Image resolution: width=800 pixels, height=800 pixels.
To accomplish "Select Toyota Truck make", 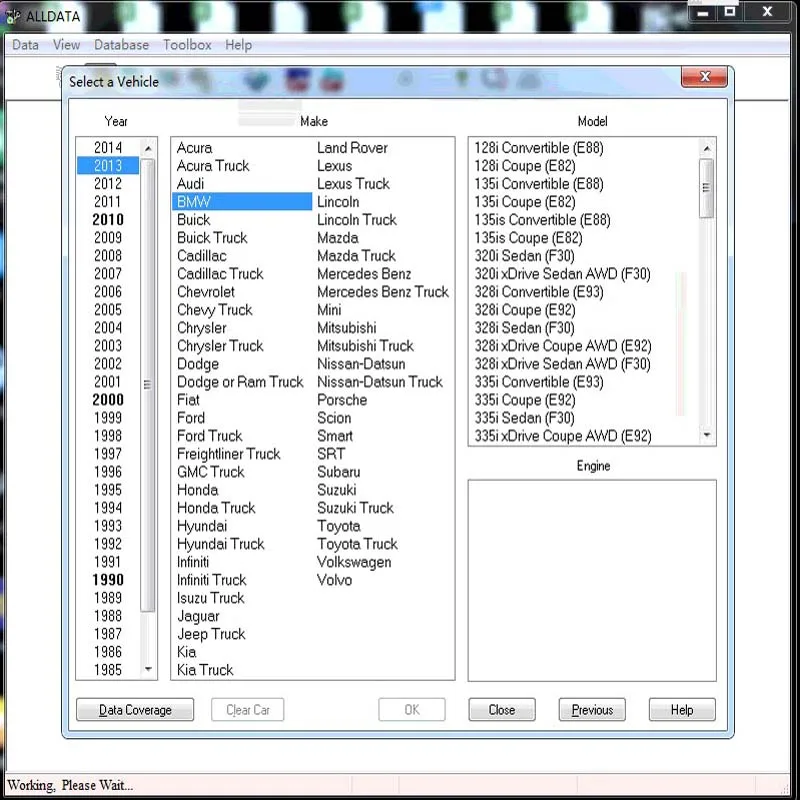I will 357,544.
